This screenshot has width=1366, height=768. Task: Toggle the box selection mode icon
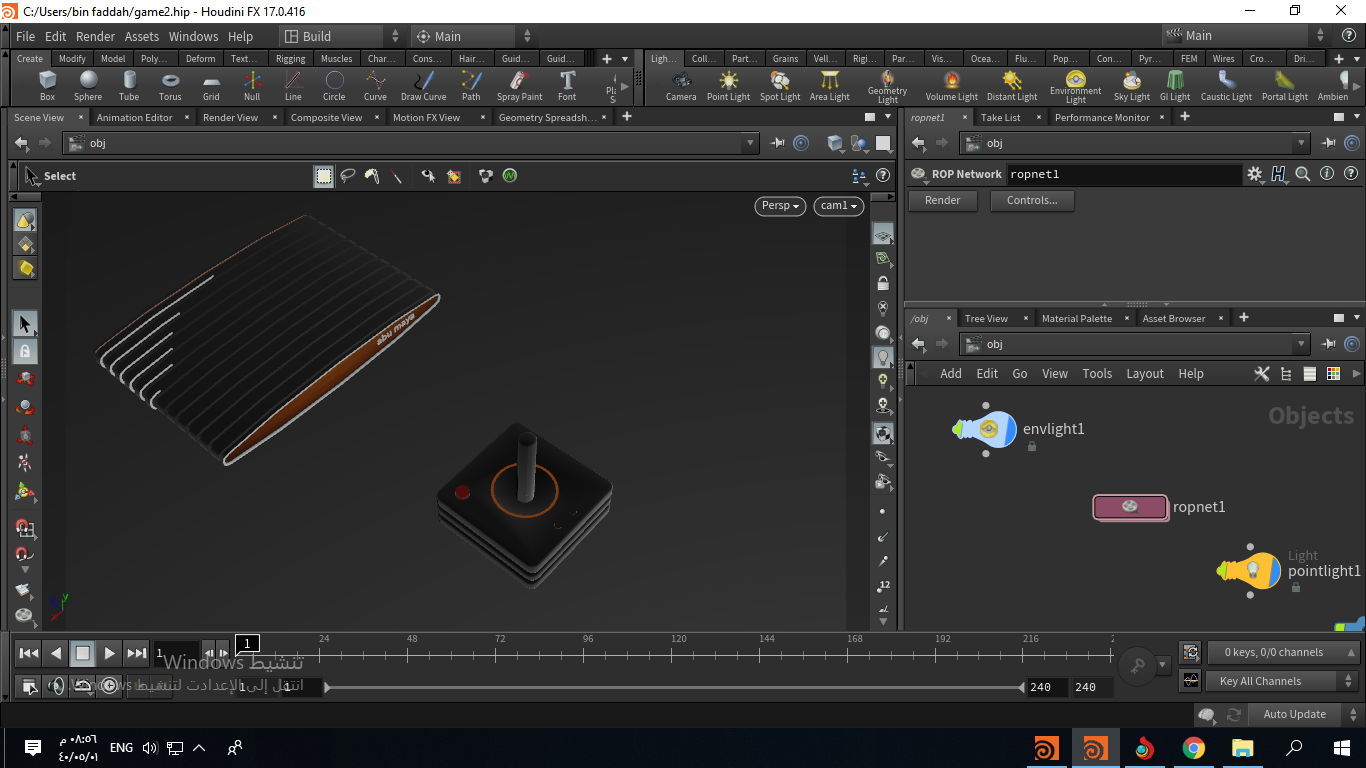click(x=324, y=176)
